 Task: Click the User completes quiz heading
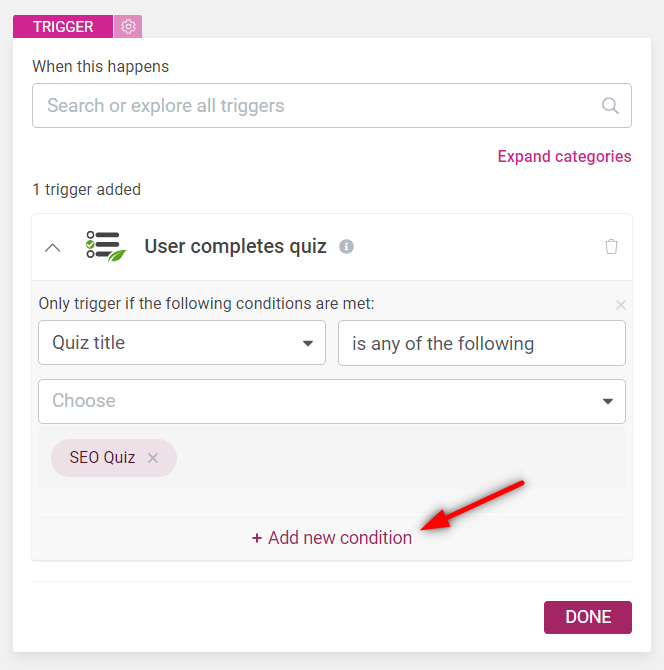click(235, 246)
